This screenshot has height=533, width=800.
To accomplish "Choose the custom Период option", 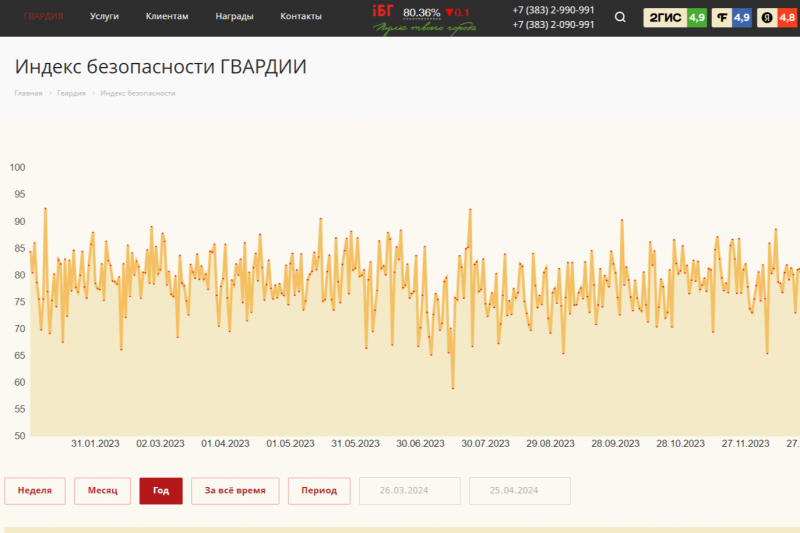I will click(319, 491).
